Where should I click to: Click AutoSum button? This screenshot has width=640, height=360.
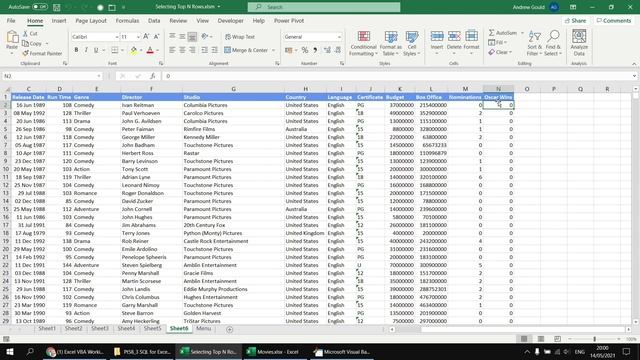(x=503, y=33)
